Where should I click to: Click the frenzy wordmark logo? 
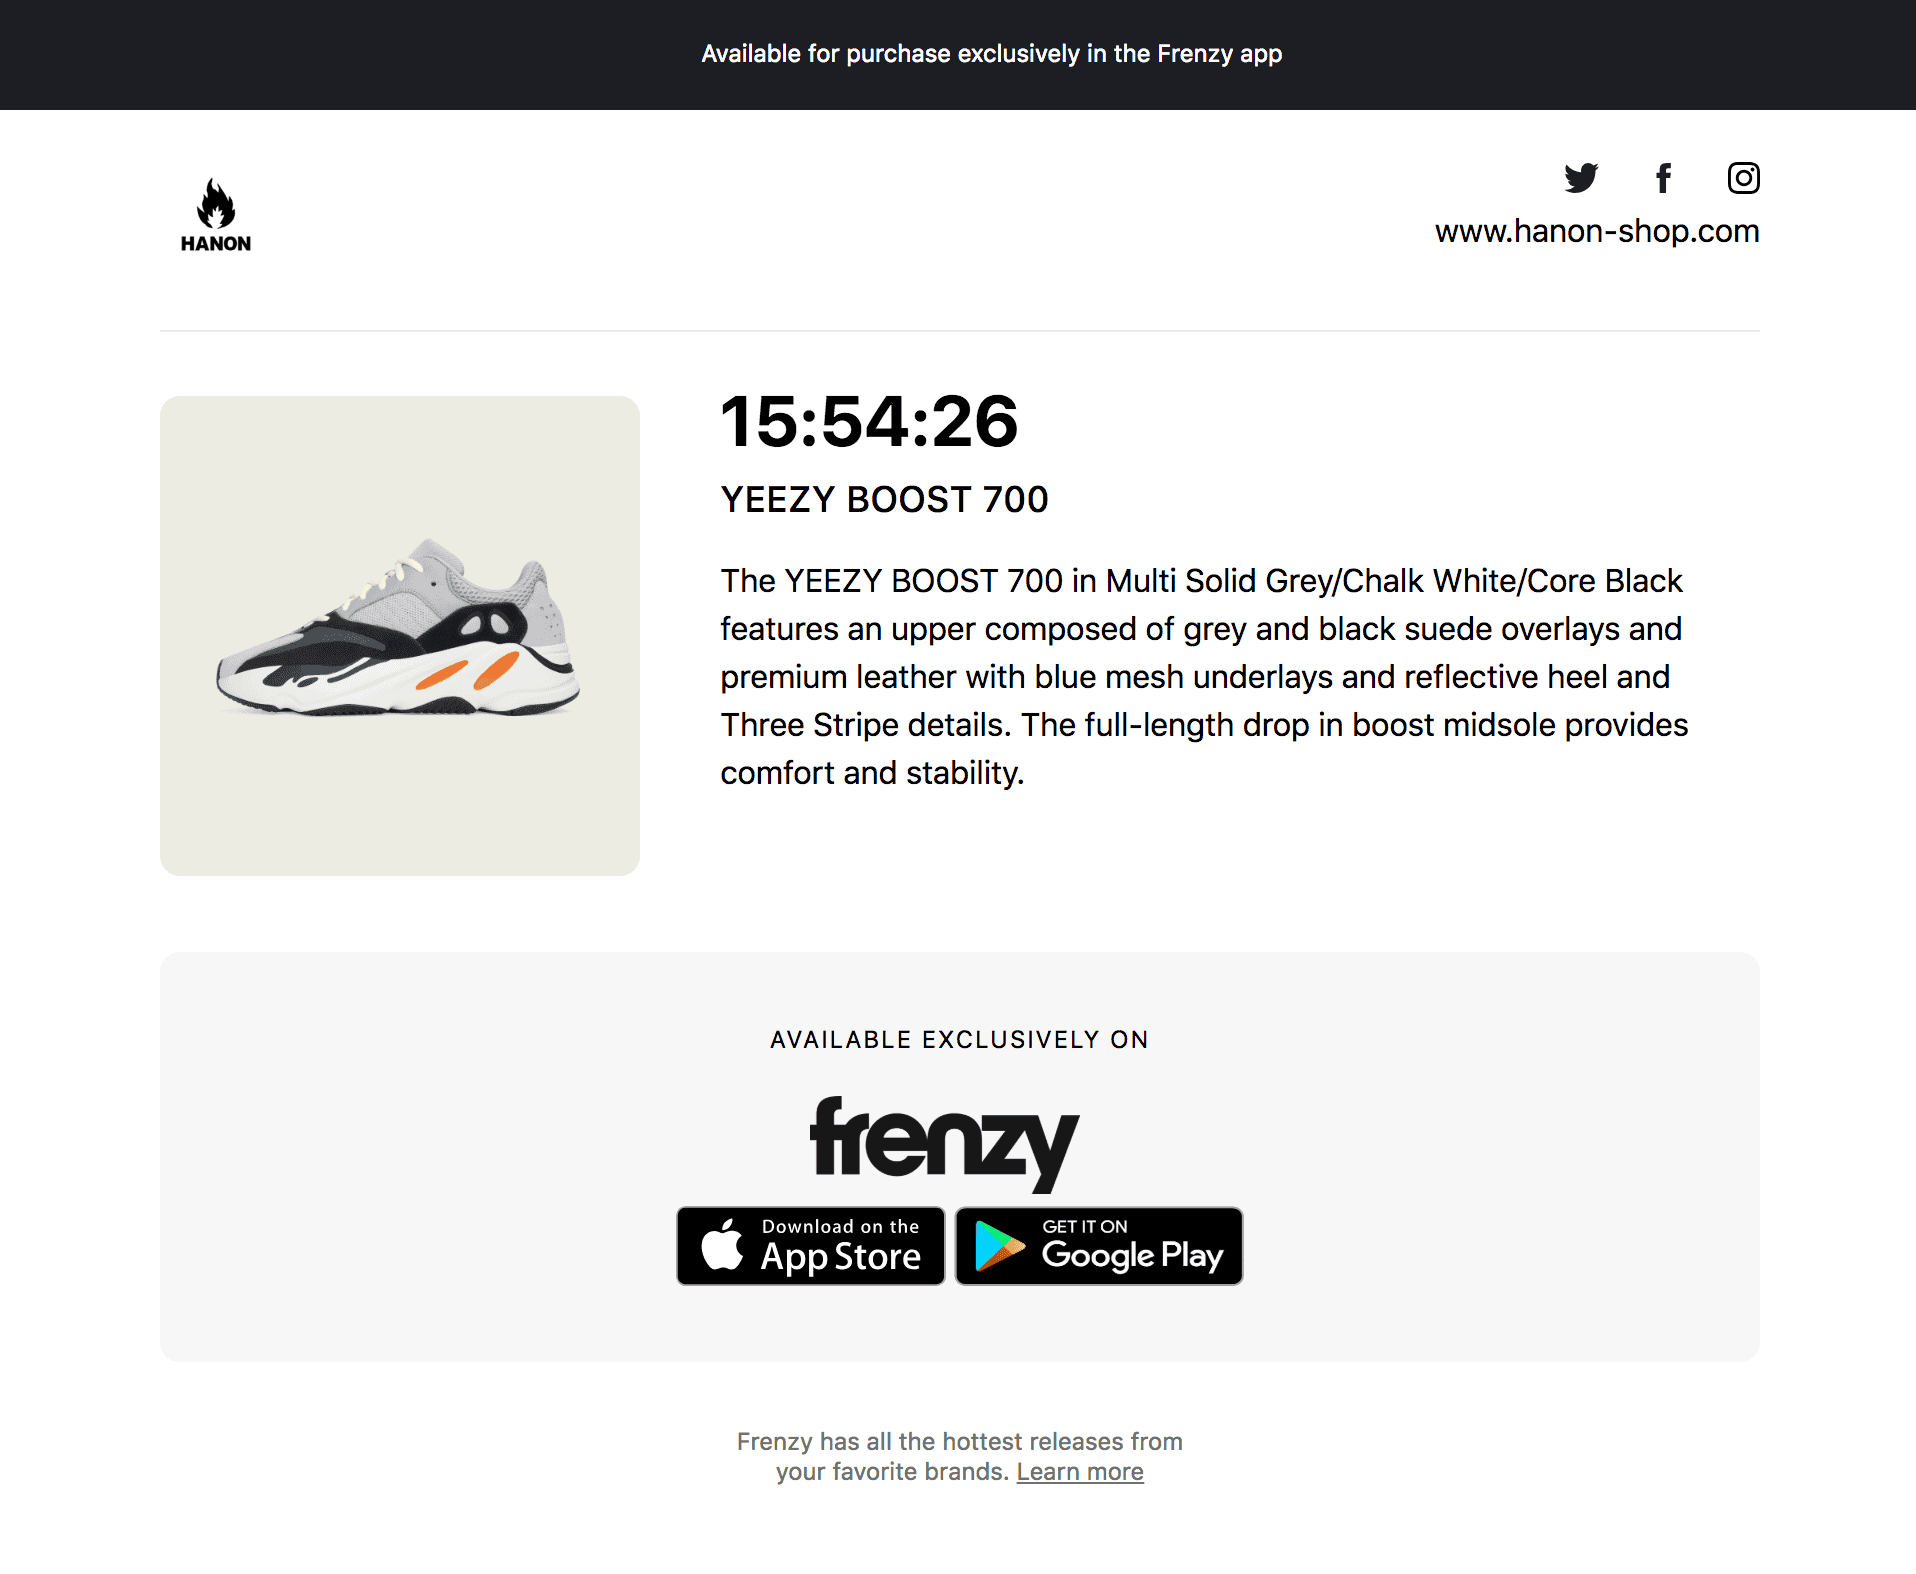coord(944,1142)
